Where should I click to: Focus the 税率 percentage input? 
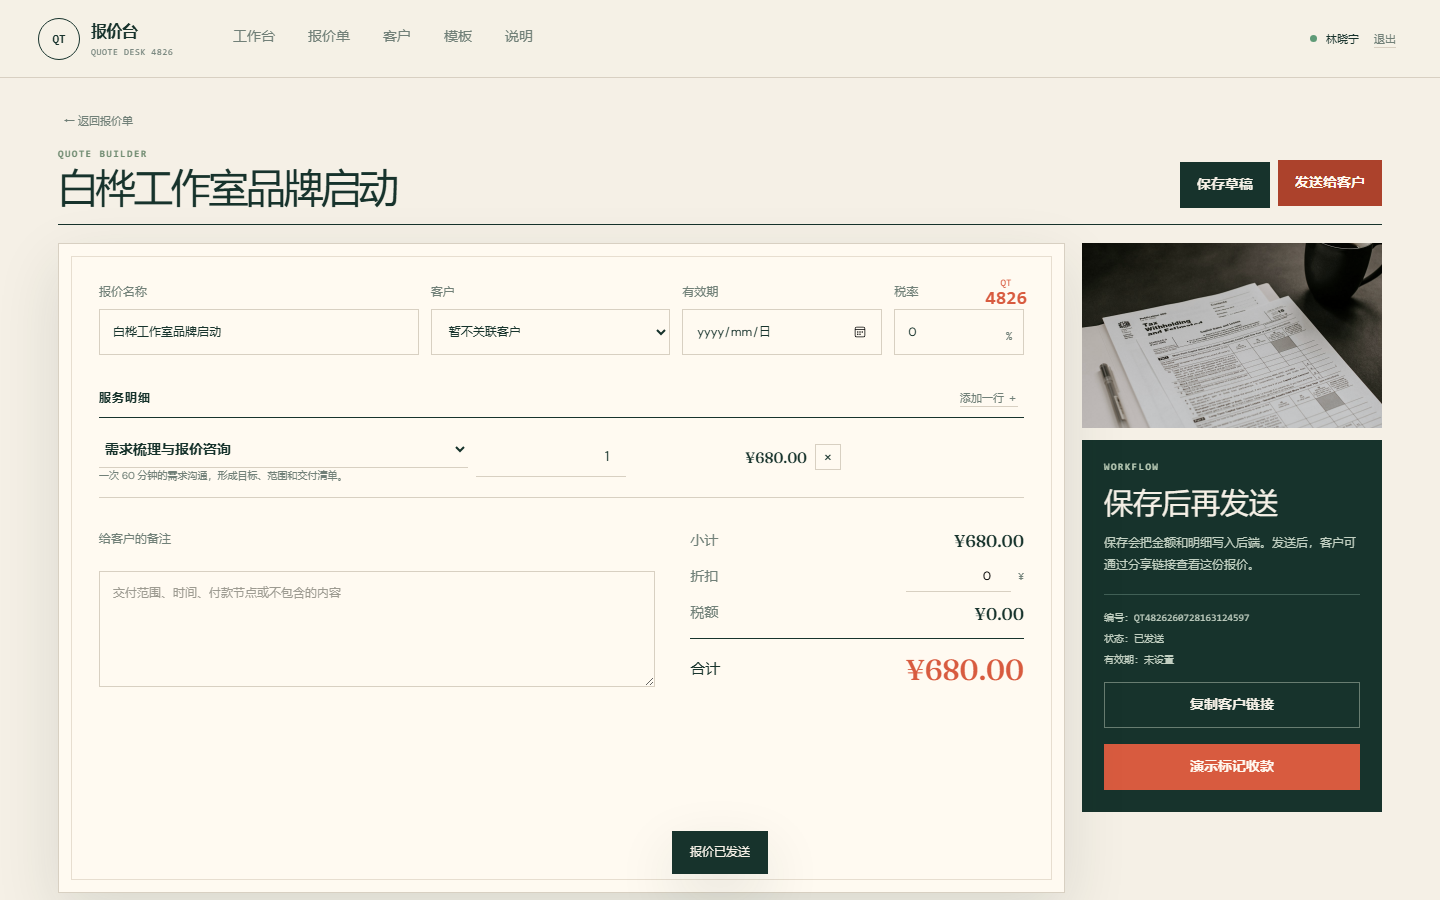(959, 332)
